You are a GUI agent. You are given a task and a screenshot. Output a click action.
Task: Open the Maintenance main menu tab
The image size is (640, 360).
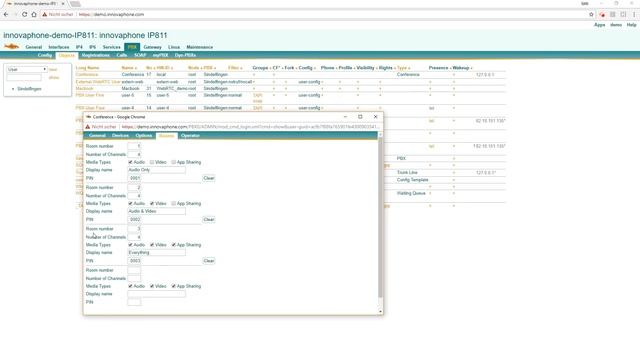(x=200, y=47)
